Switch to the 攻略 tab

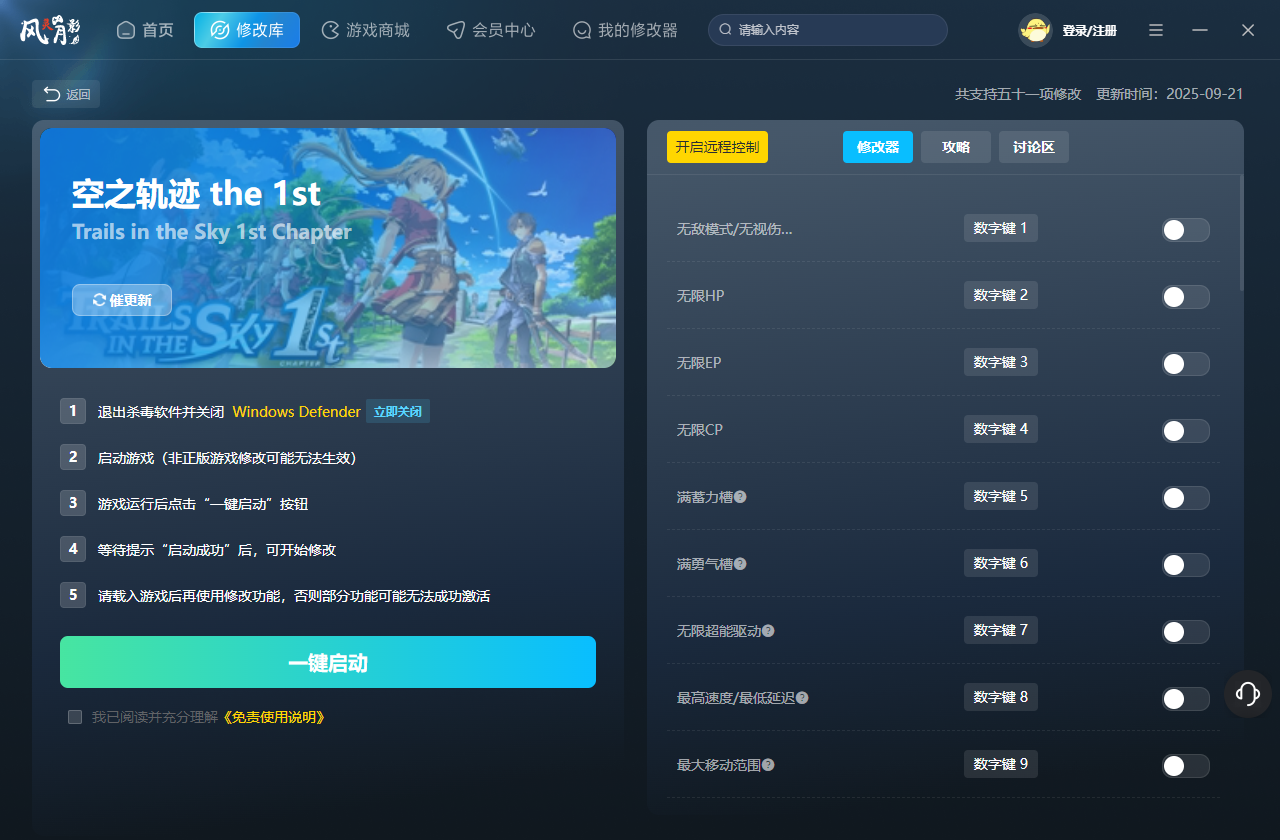coord(955,147)
